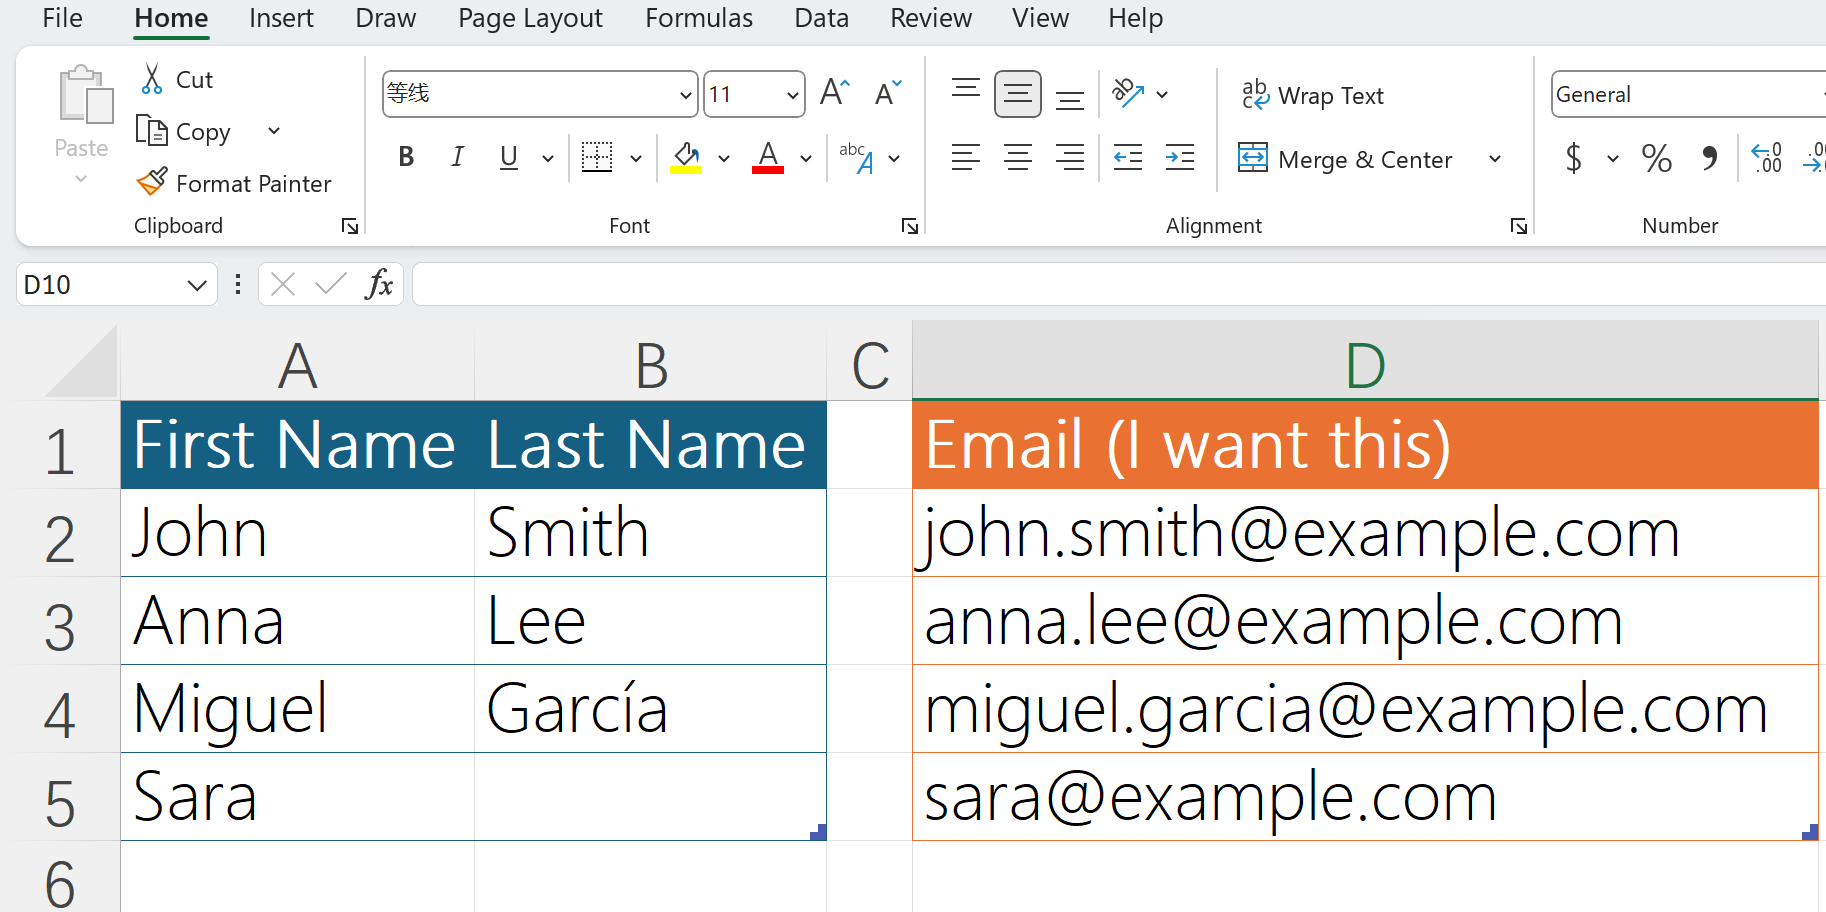Open the Merge & Center dropdown arrow
The image size is (1826, 912).
click(1495, 159)
